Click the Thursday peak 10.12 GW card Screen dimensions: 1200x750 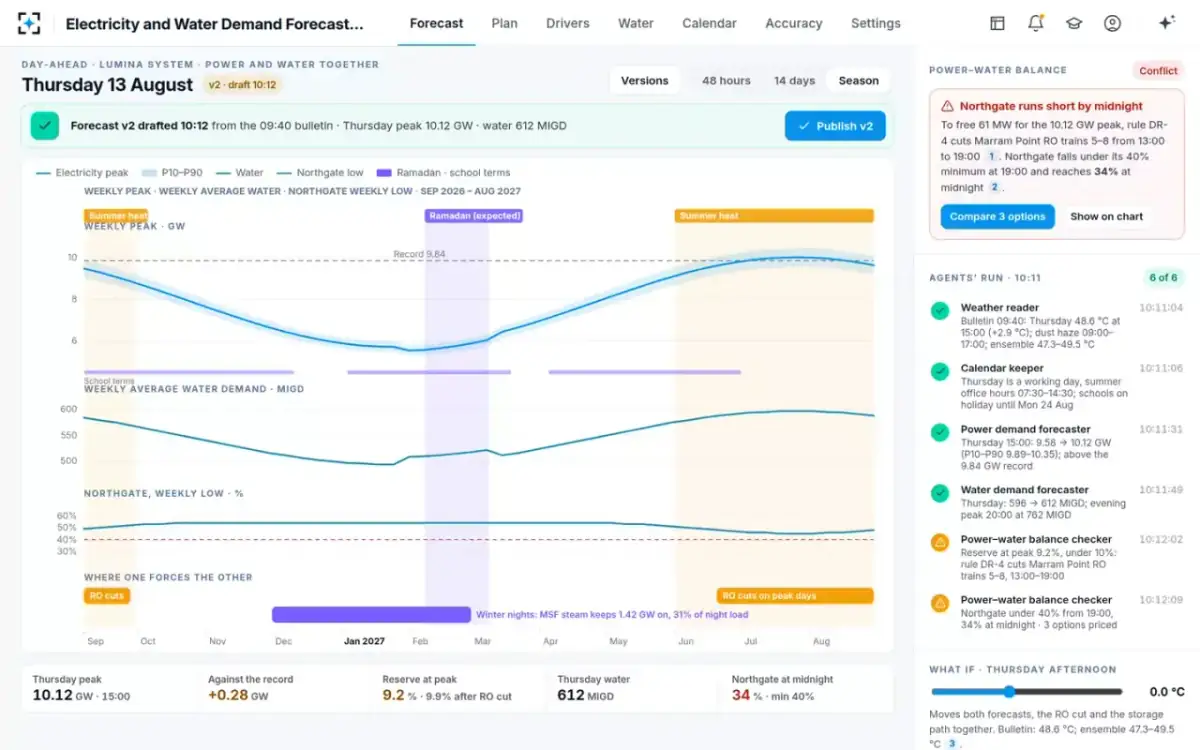pos(110,687)
